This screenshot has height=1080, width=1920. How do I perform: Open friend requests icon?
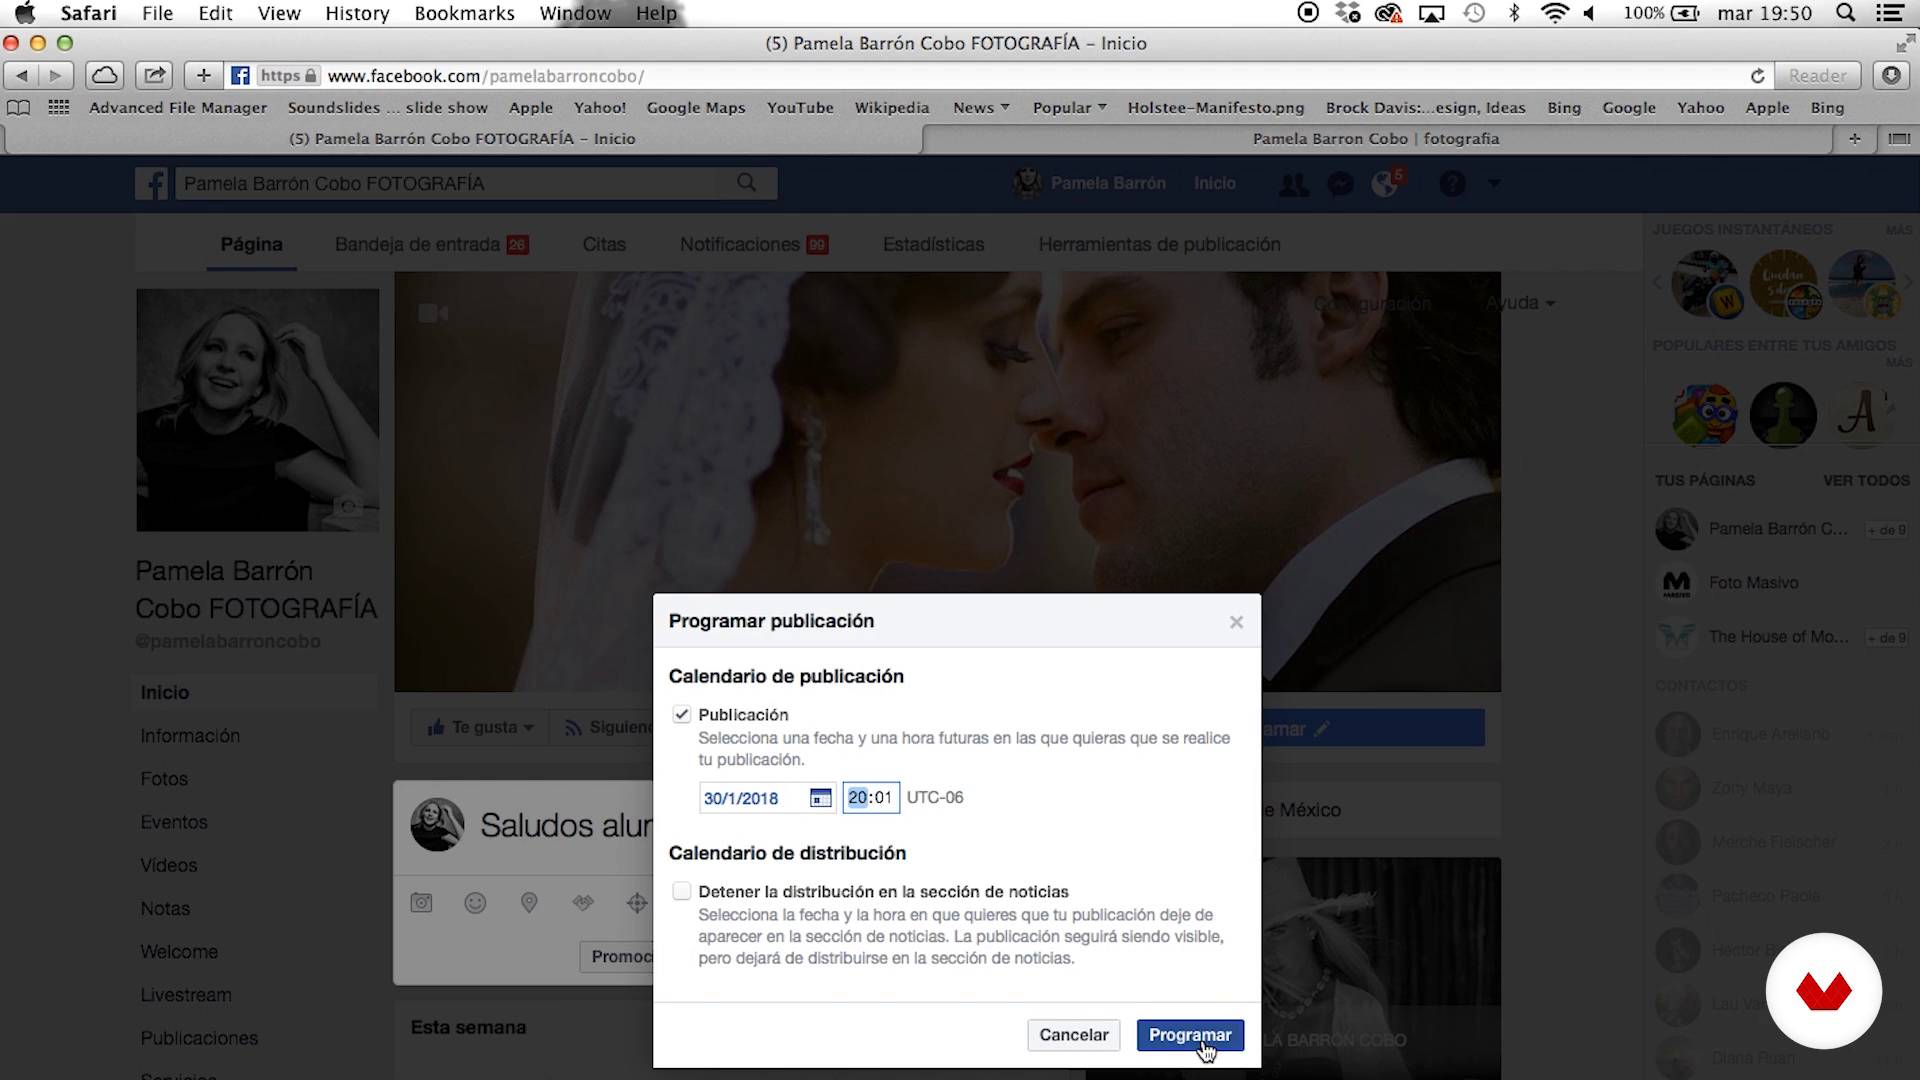point(1293,184)
